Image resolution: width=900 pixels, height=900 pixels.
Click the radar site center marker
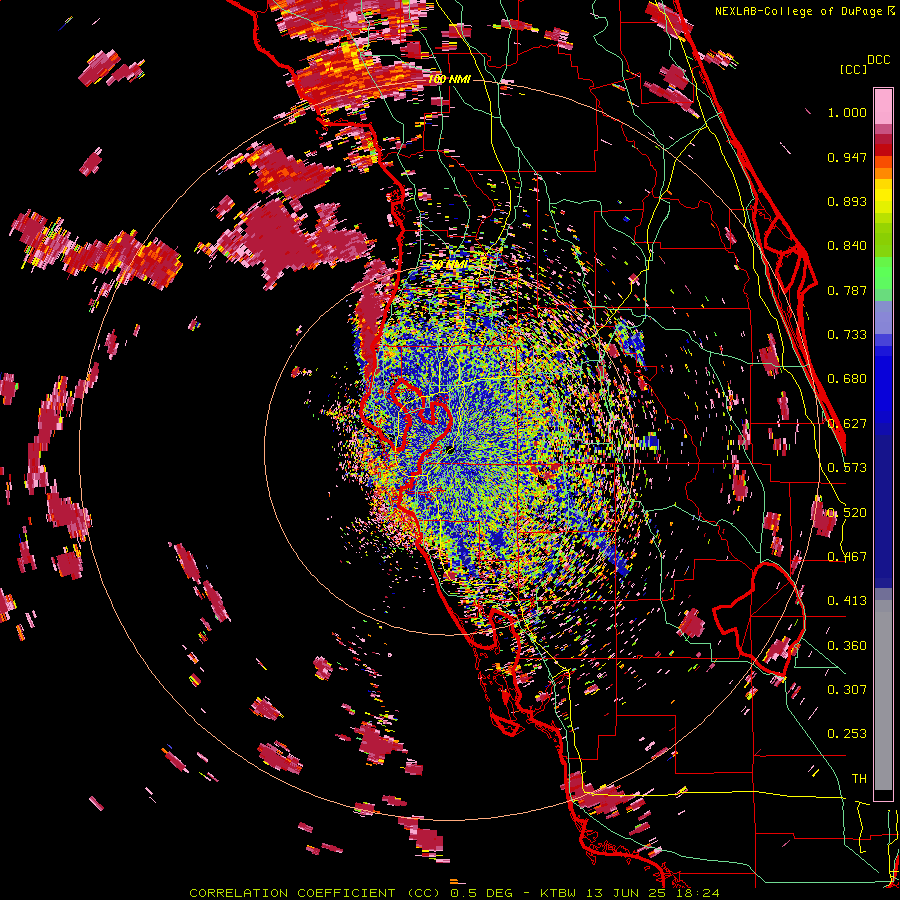coord(450,450)
